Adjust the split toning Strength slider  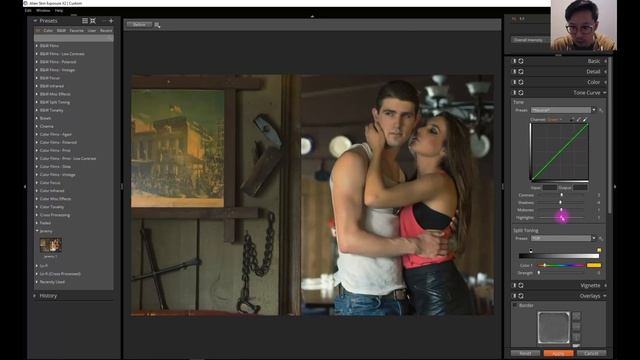(539, 273)
